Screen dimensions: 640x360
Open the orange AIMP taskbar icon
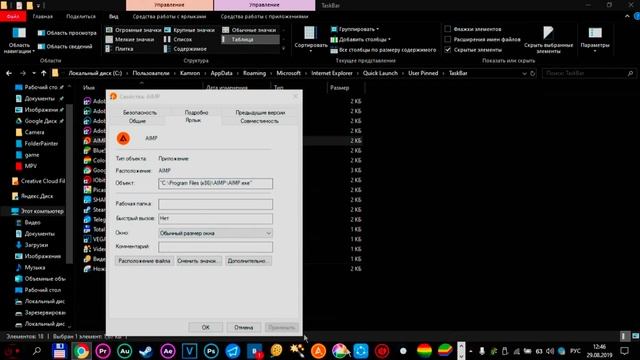click(318, 351)
